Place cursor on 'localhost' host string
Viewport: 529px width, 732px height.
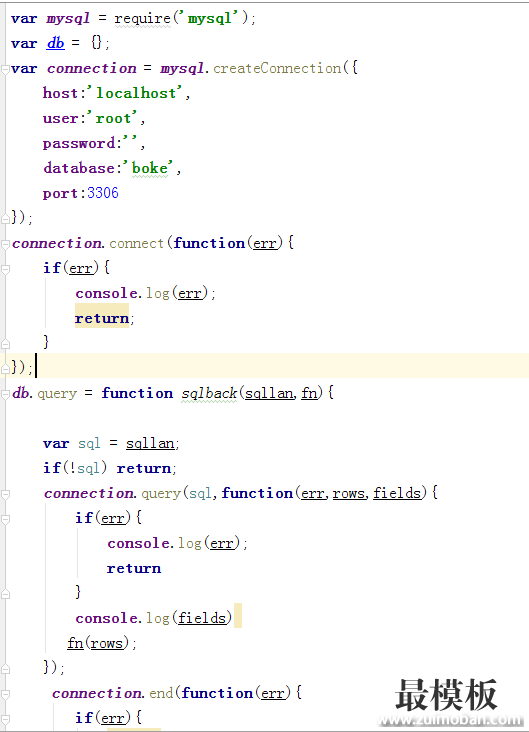pyautogui.click(x=136, y=93)
